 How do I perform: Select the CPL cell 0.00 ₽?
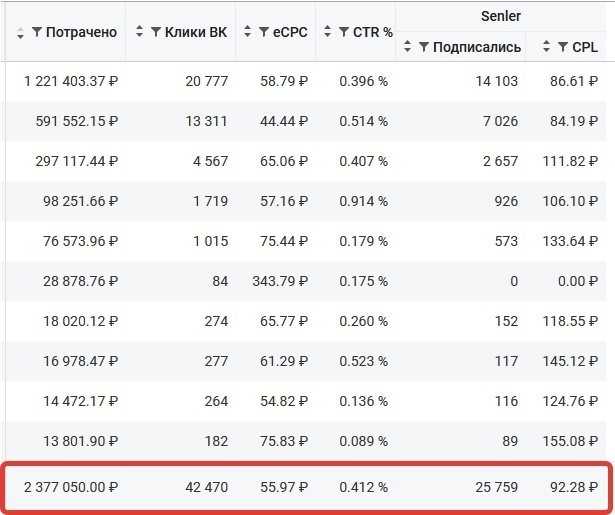tap(578, 281)
